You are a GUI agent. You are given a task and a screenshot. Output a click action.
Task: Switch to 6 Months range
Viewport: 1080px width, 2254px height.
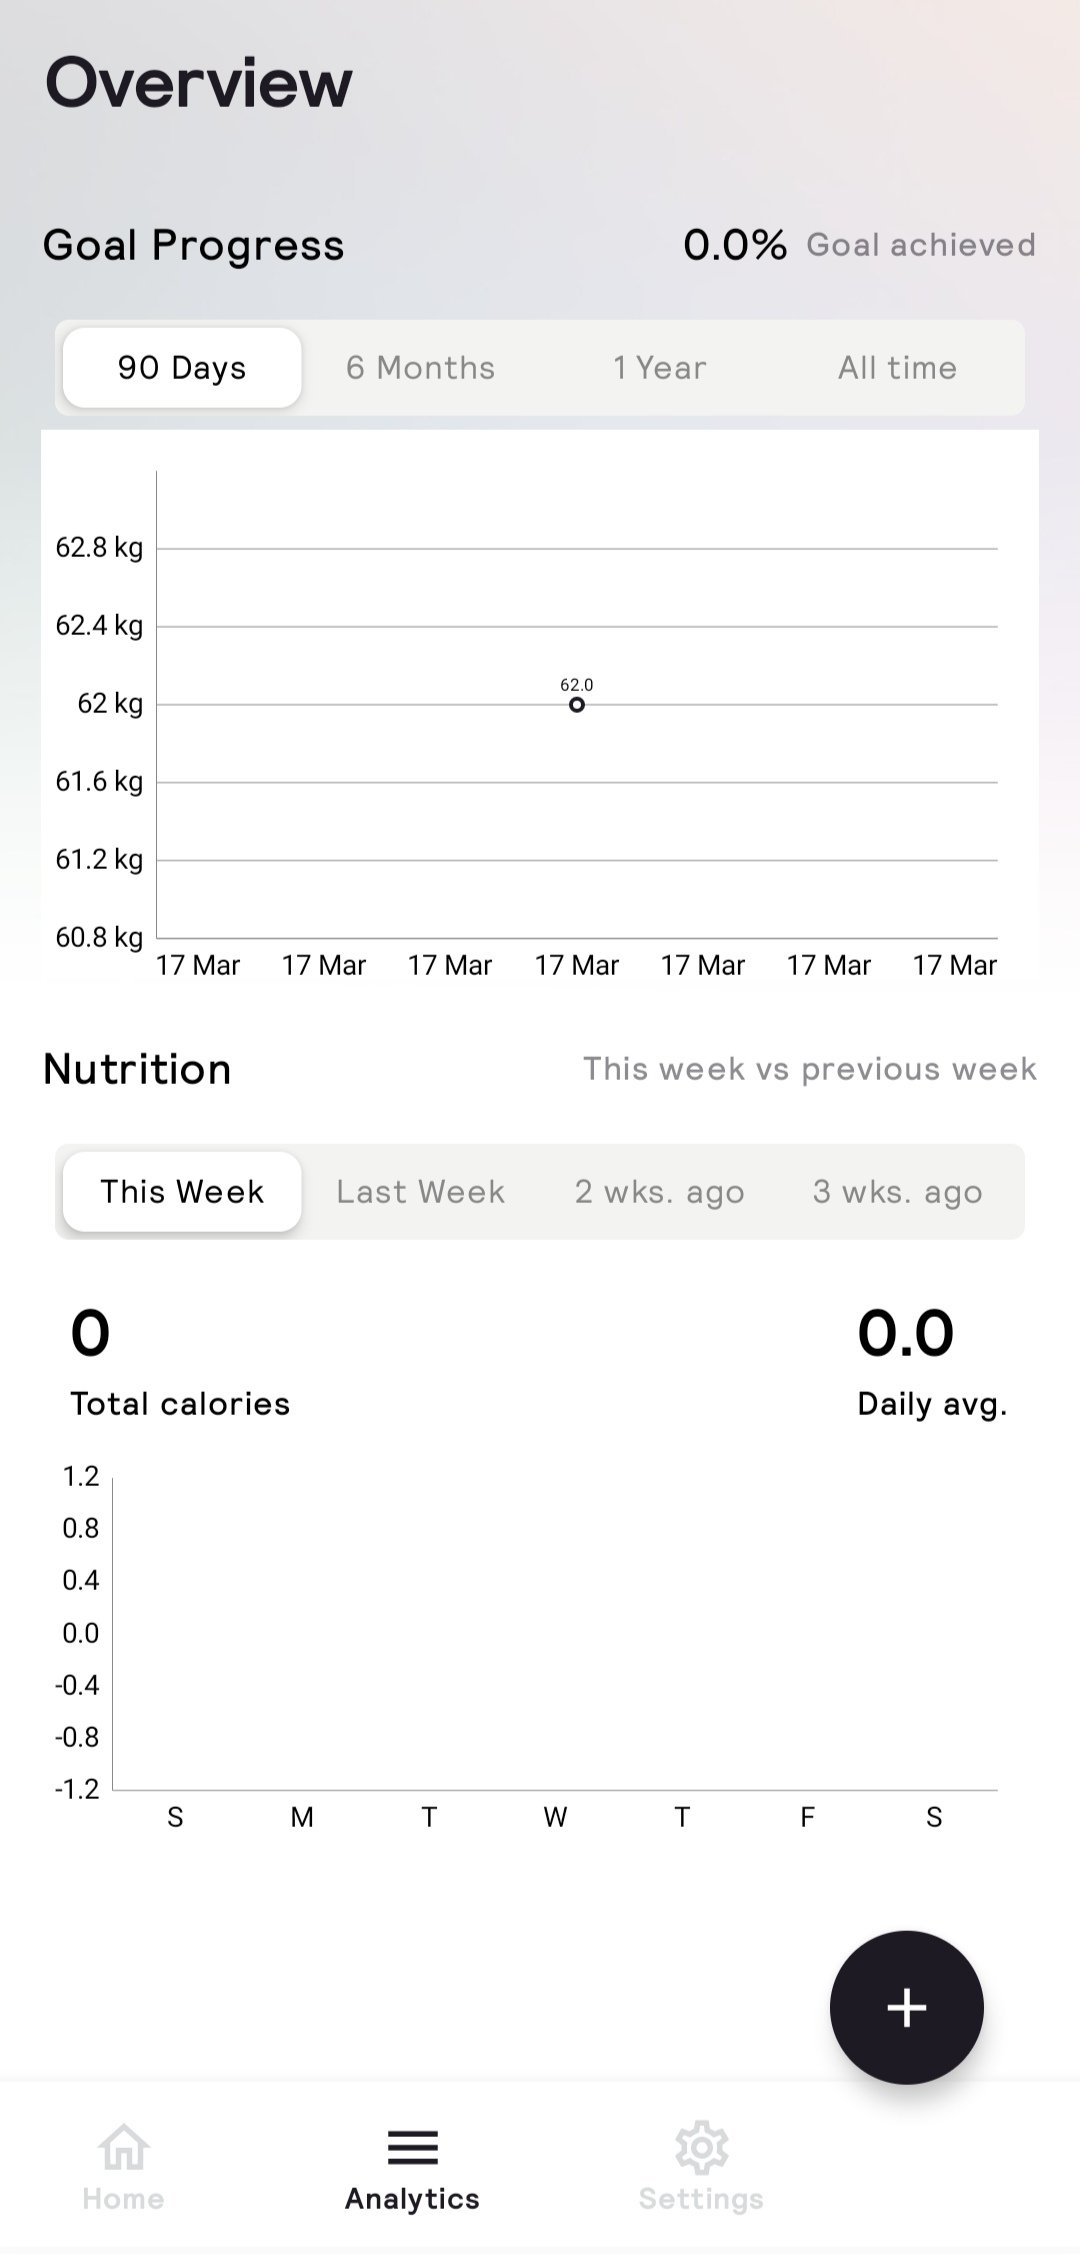point(420,368)
